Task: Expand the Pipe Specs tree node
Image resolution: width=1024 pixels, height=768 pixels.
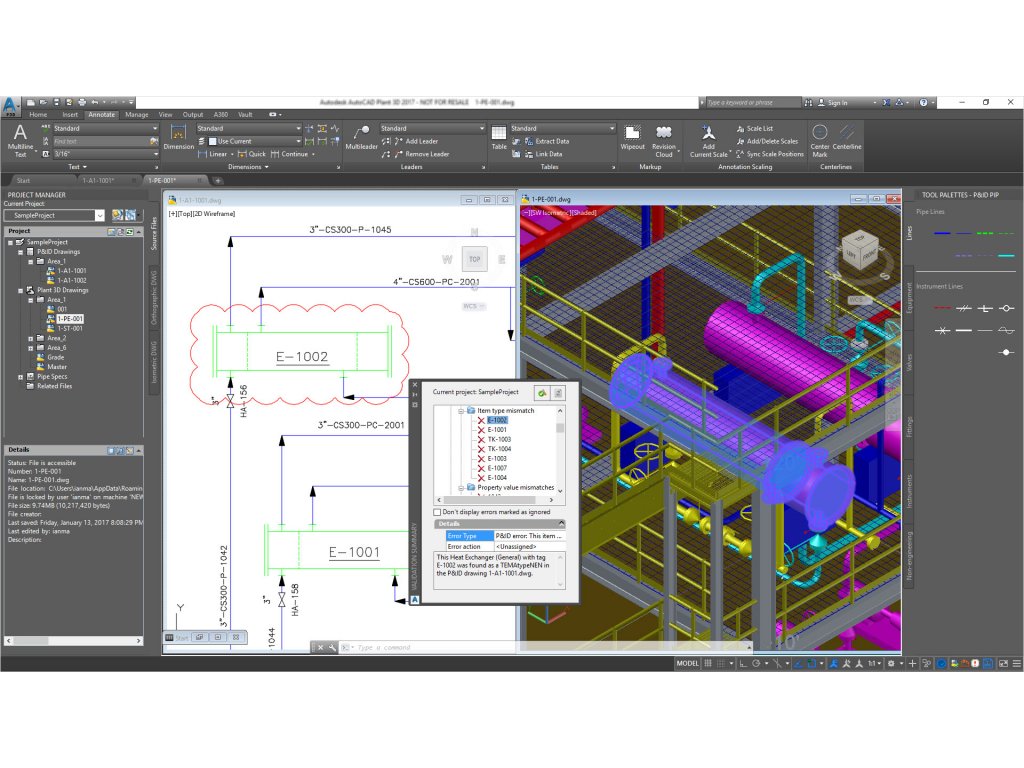Action: (x=20, y=377)
